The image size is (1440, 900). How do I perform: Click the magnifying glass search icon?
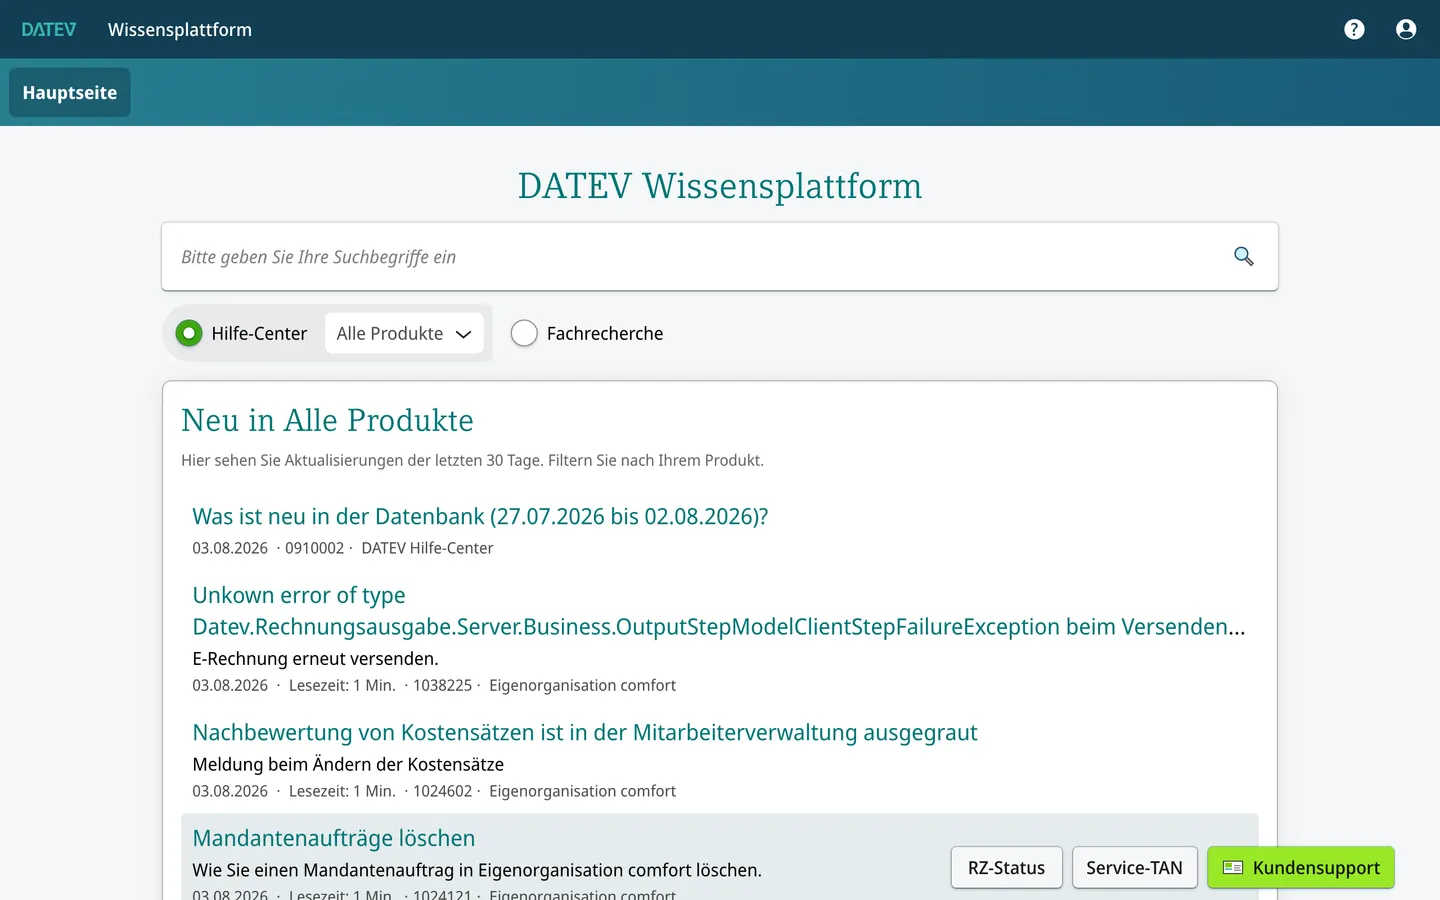click(1243, 257)
